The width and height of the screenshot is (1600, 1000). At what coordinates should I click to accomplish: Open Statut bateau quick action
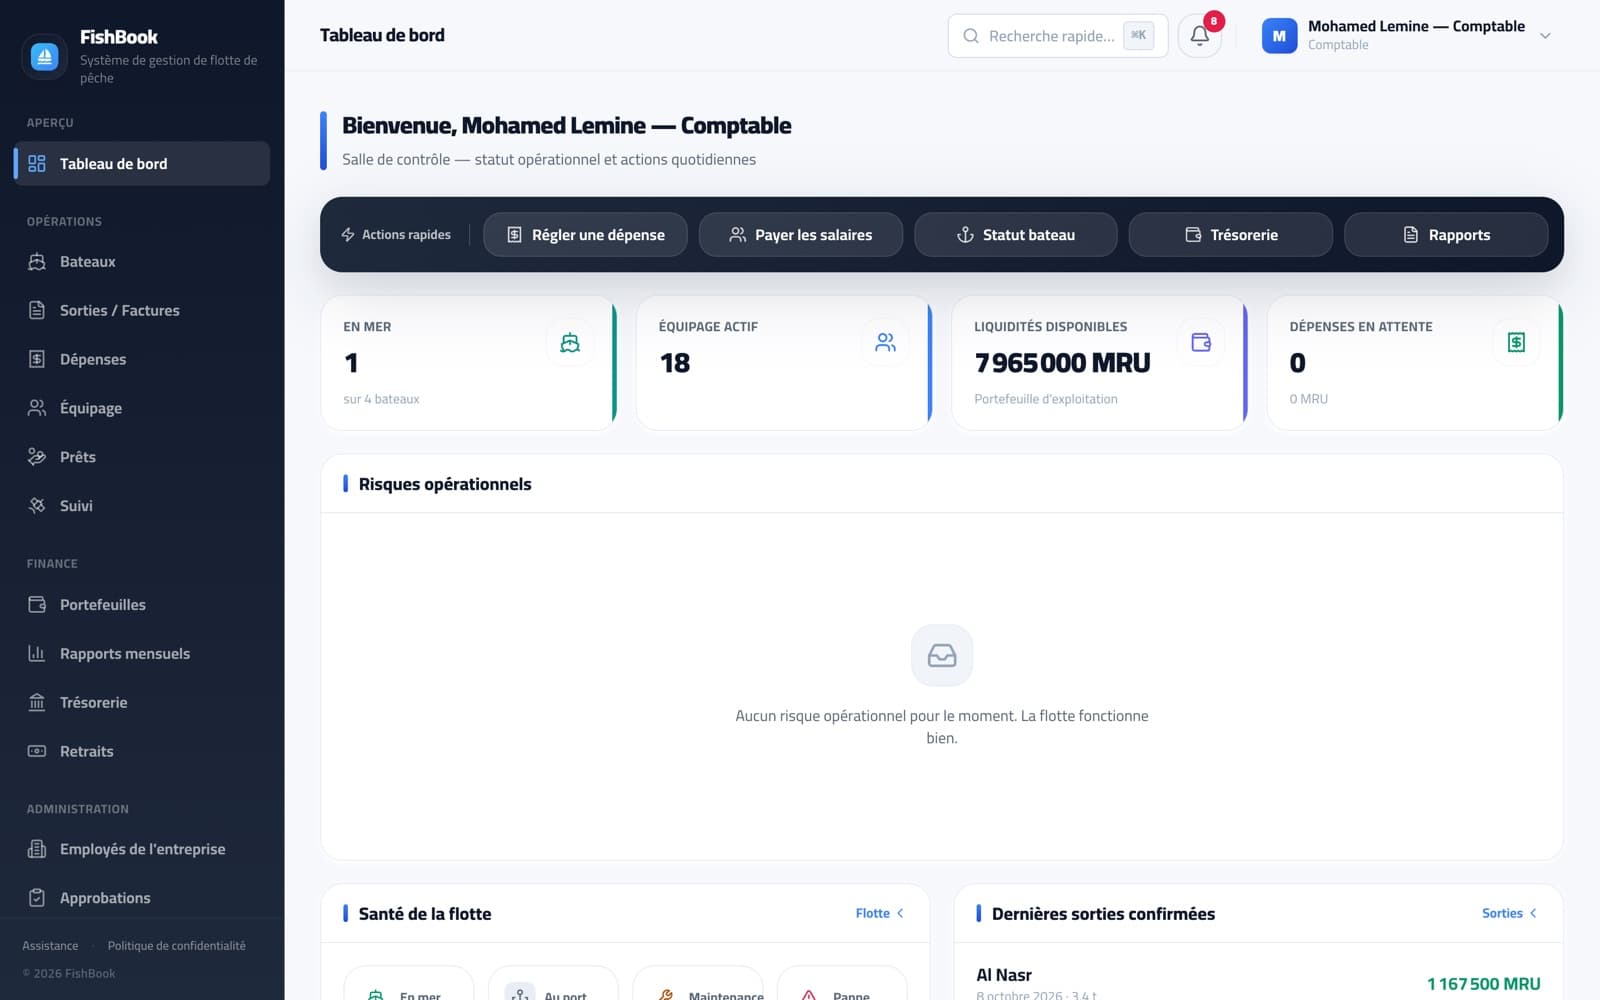[1016, 235]
